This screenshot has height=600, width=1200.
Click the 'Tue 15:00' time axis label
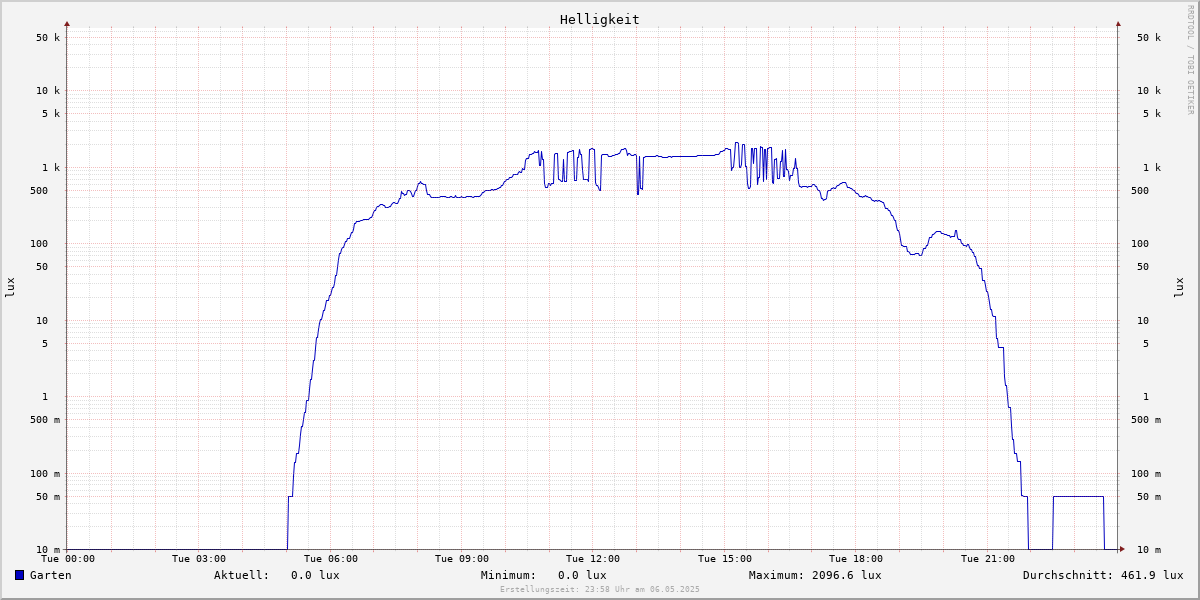(x=725, y=559)
